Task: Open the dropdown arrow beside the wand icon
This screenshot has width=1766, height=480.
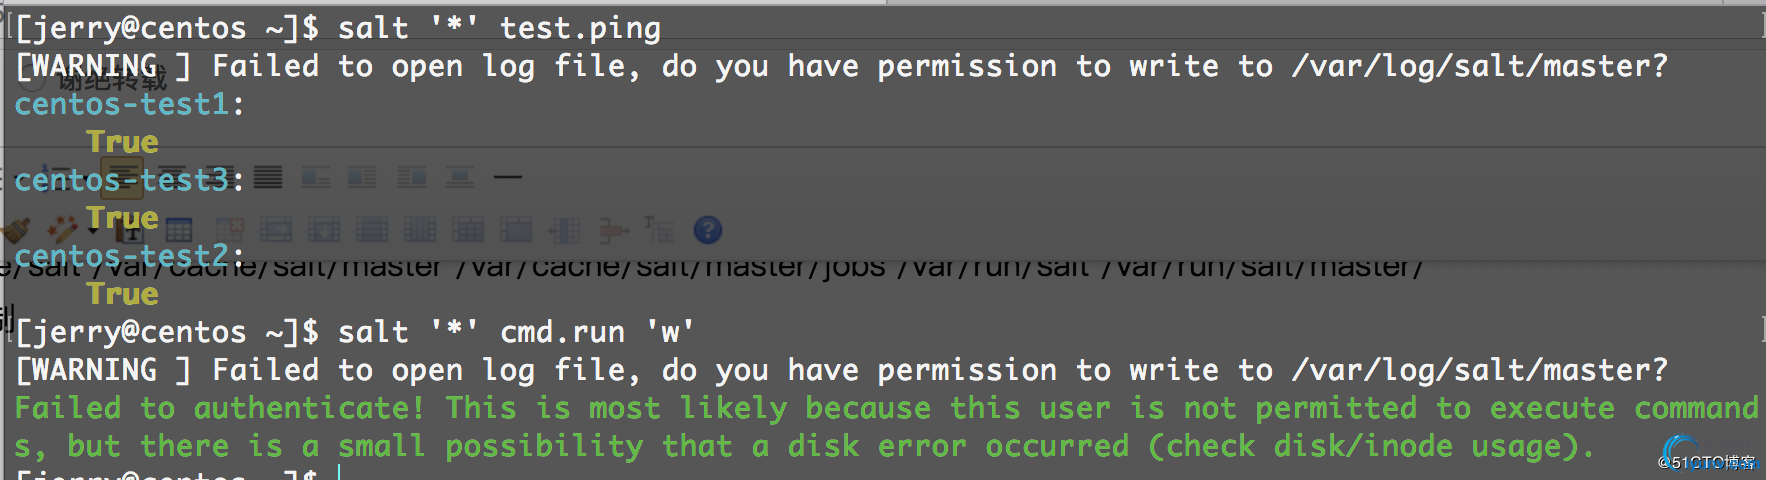Action: [x=92, y=231]
